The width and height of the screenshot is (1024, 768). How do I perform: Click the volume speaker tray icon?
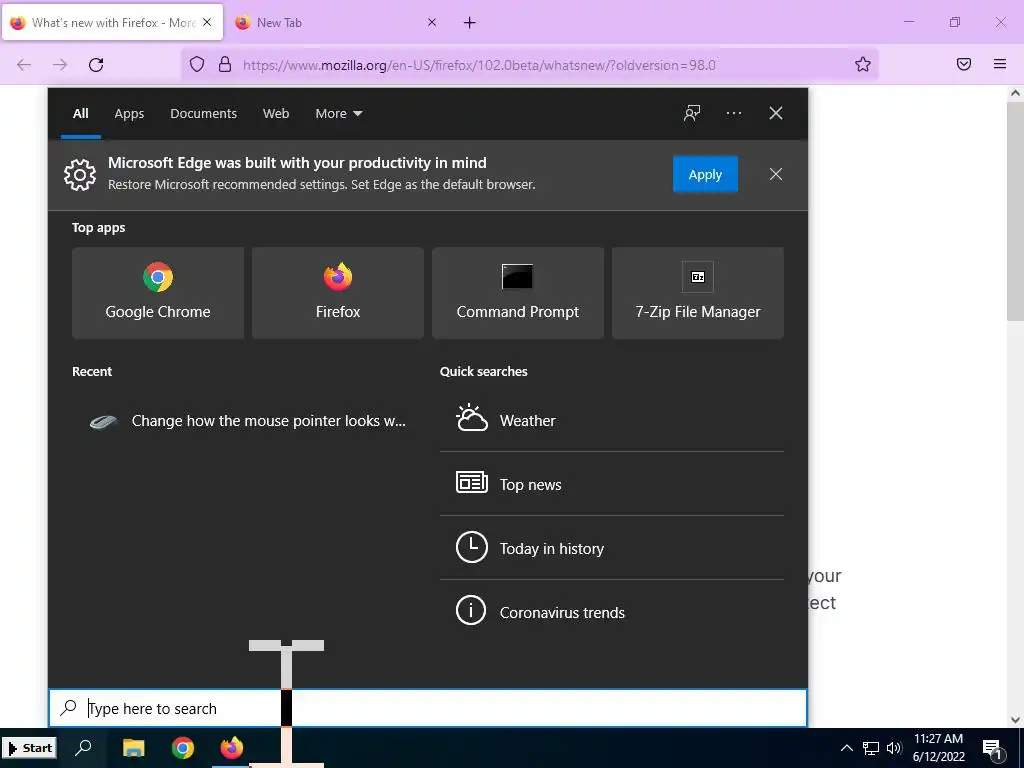pyautogui.click(x=894, y=748)
